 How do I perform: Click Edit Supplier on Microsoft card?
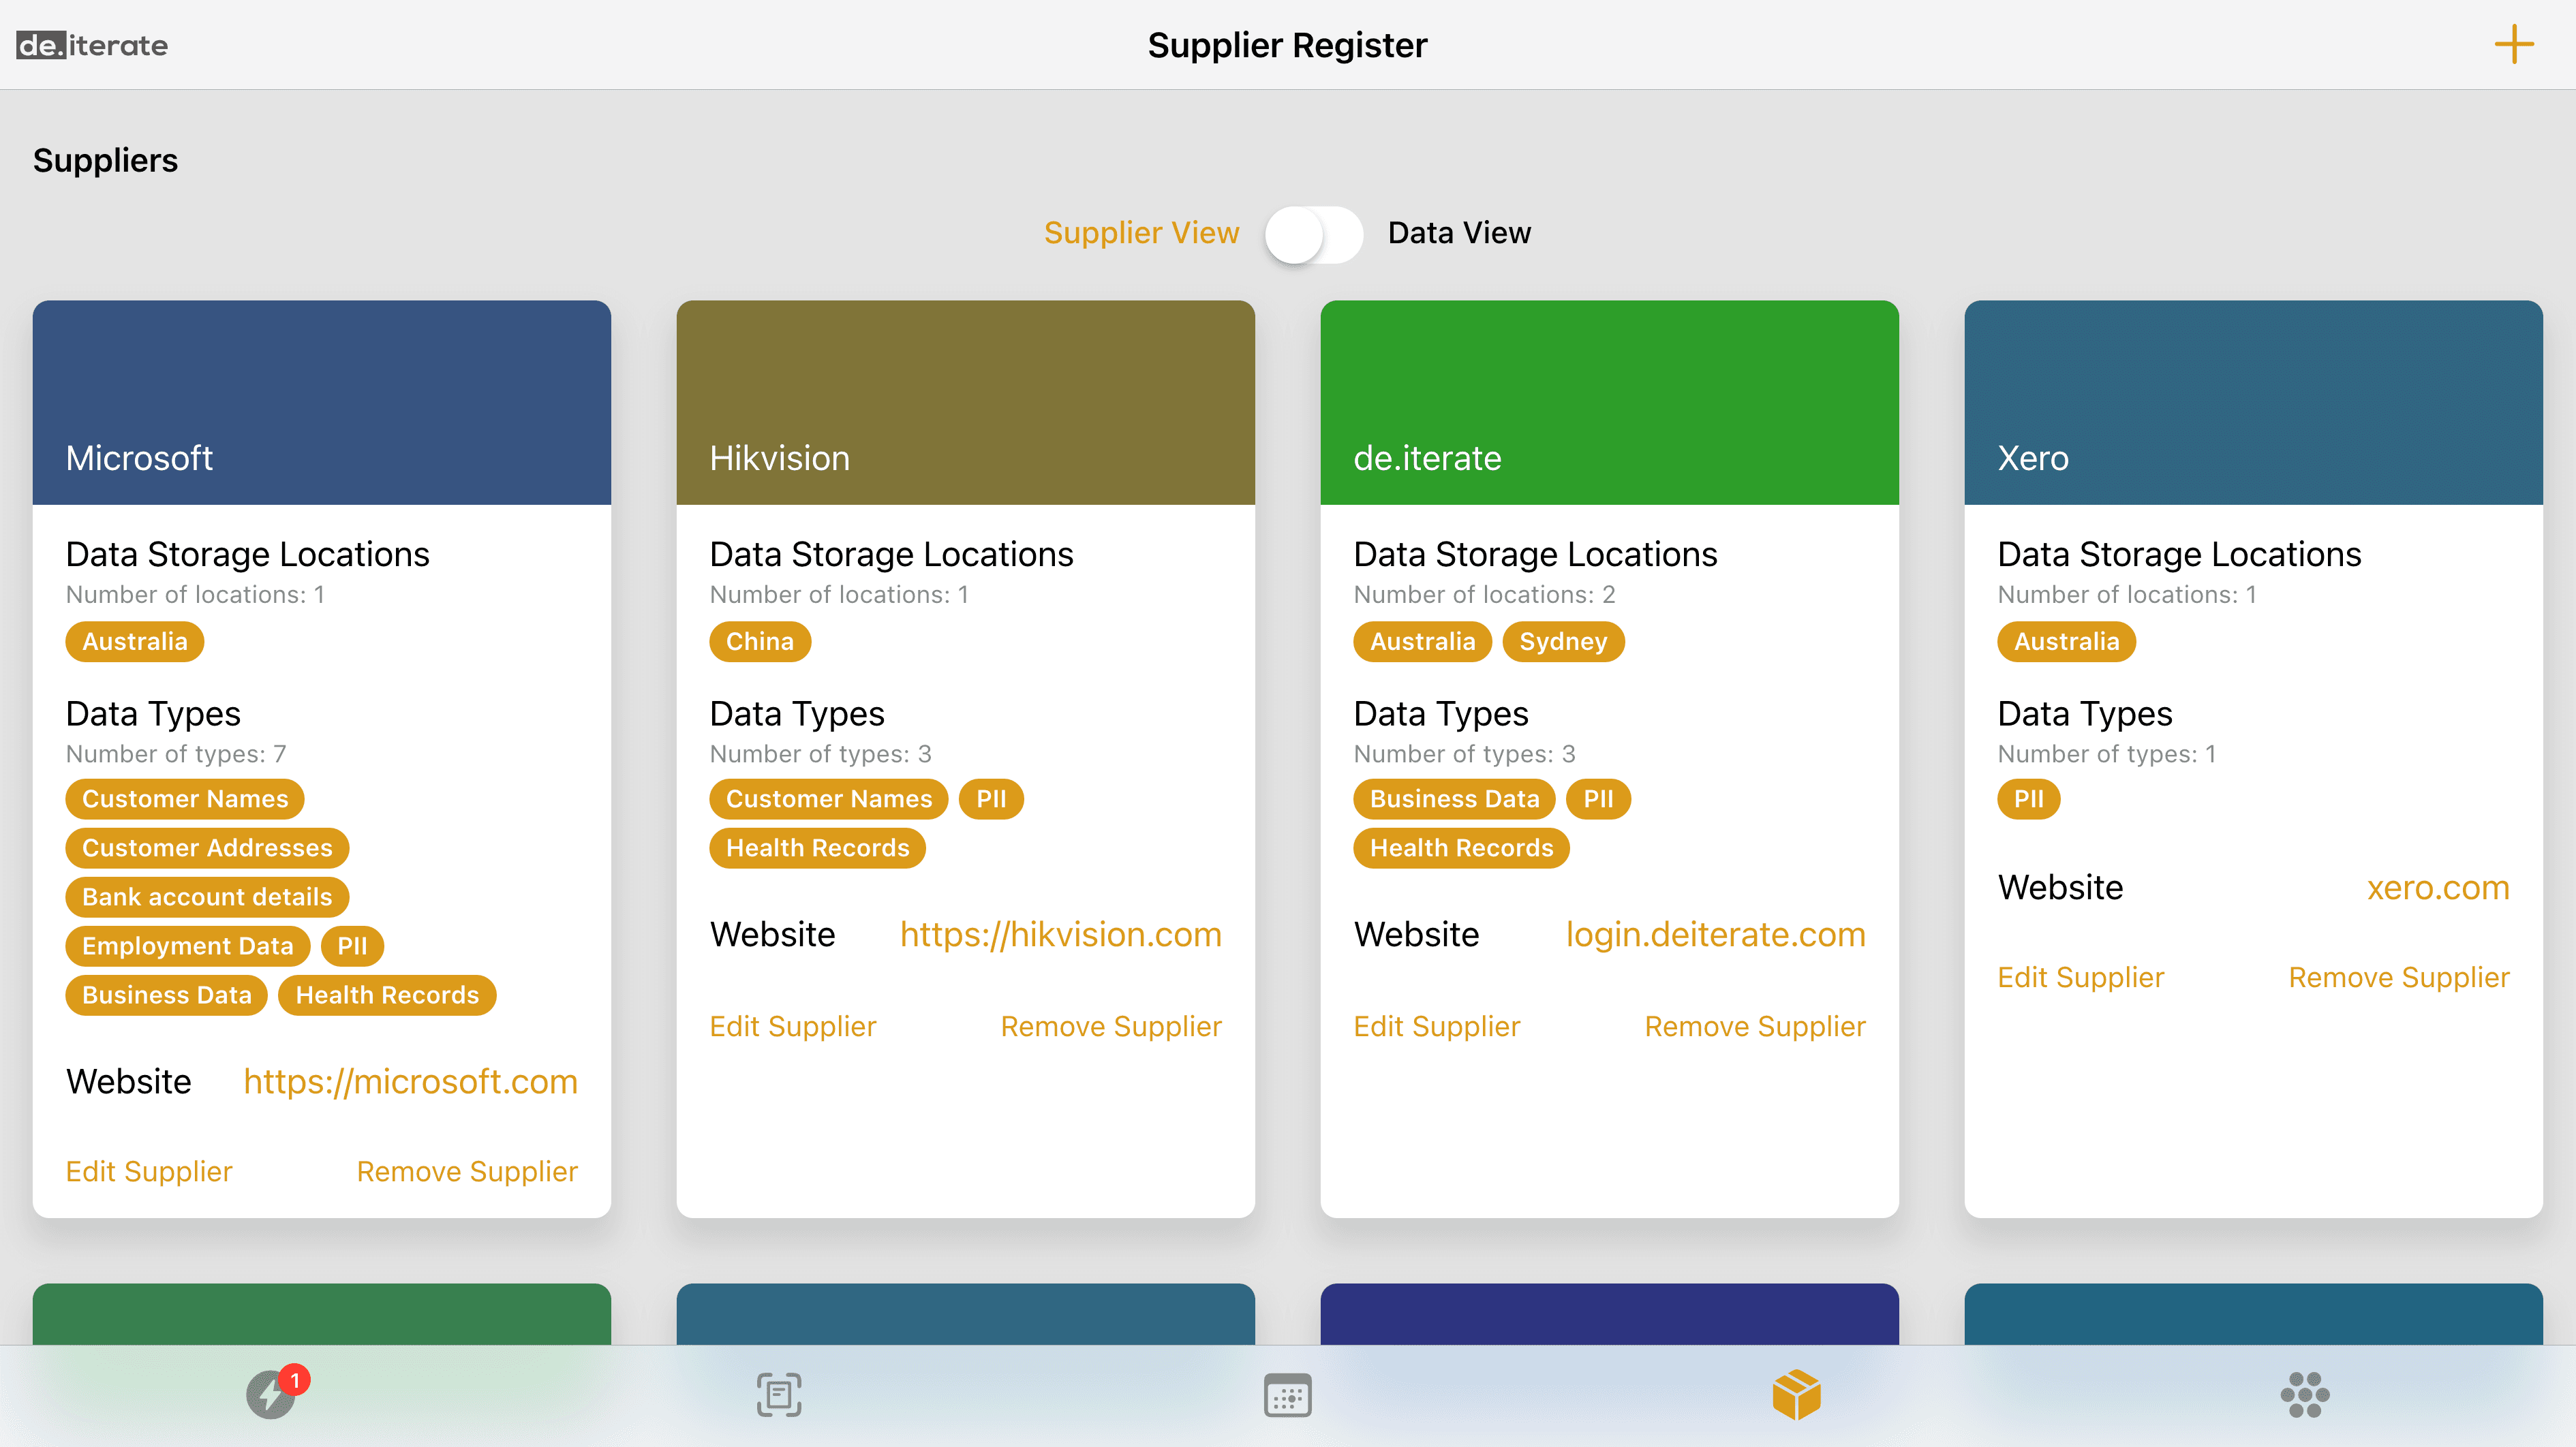click(x=149, y=1171)
